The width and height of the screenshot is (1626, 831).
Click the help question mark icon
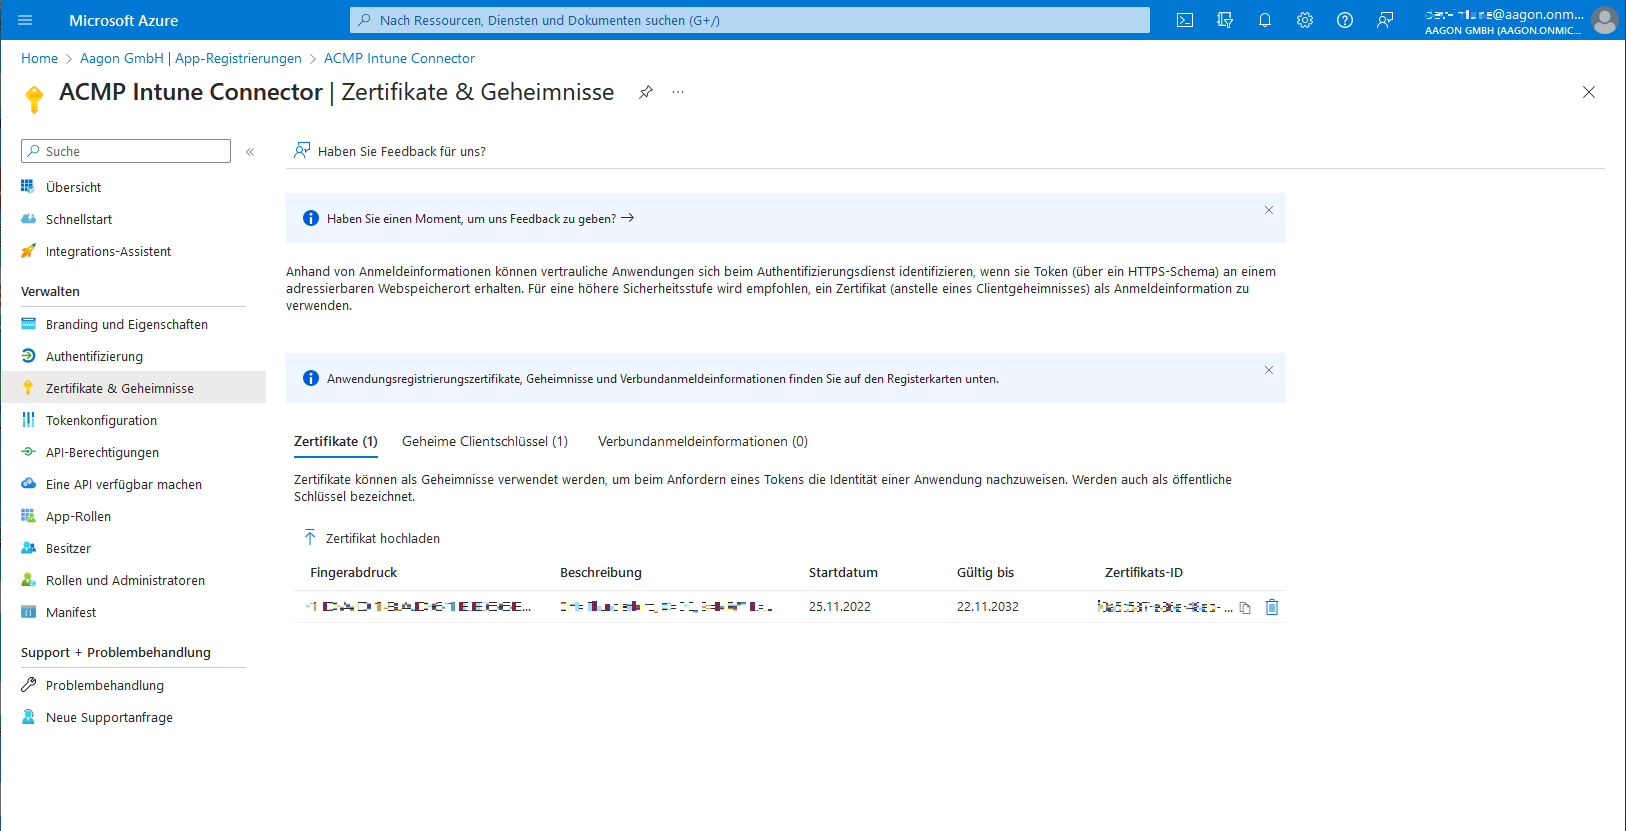point(1345,20)
